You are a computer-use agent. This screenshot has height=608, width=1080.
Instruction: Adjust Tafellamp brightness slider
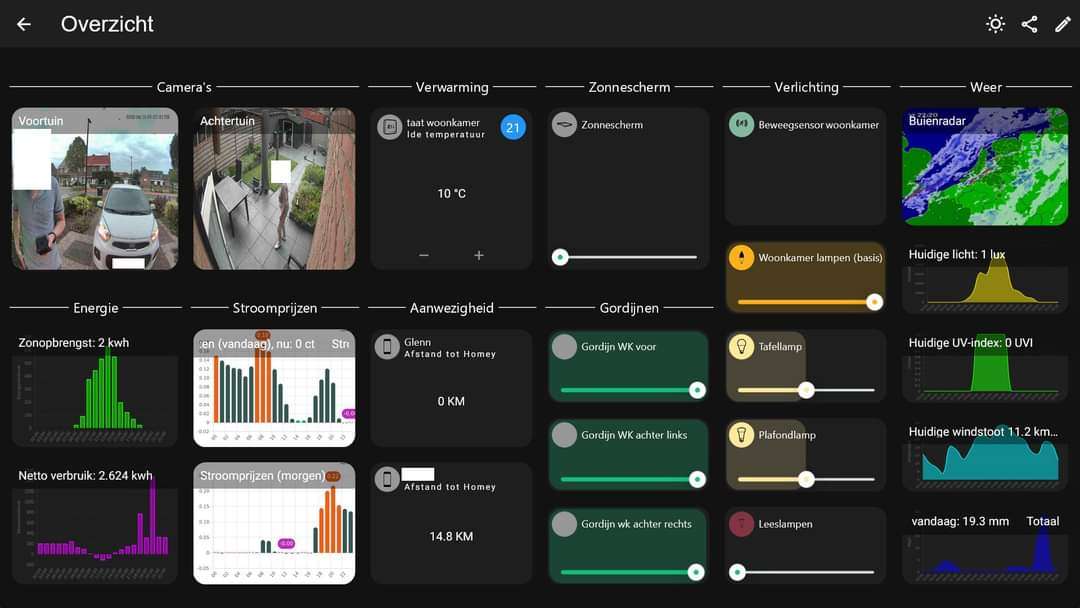806,390
